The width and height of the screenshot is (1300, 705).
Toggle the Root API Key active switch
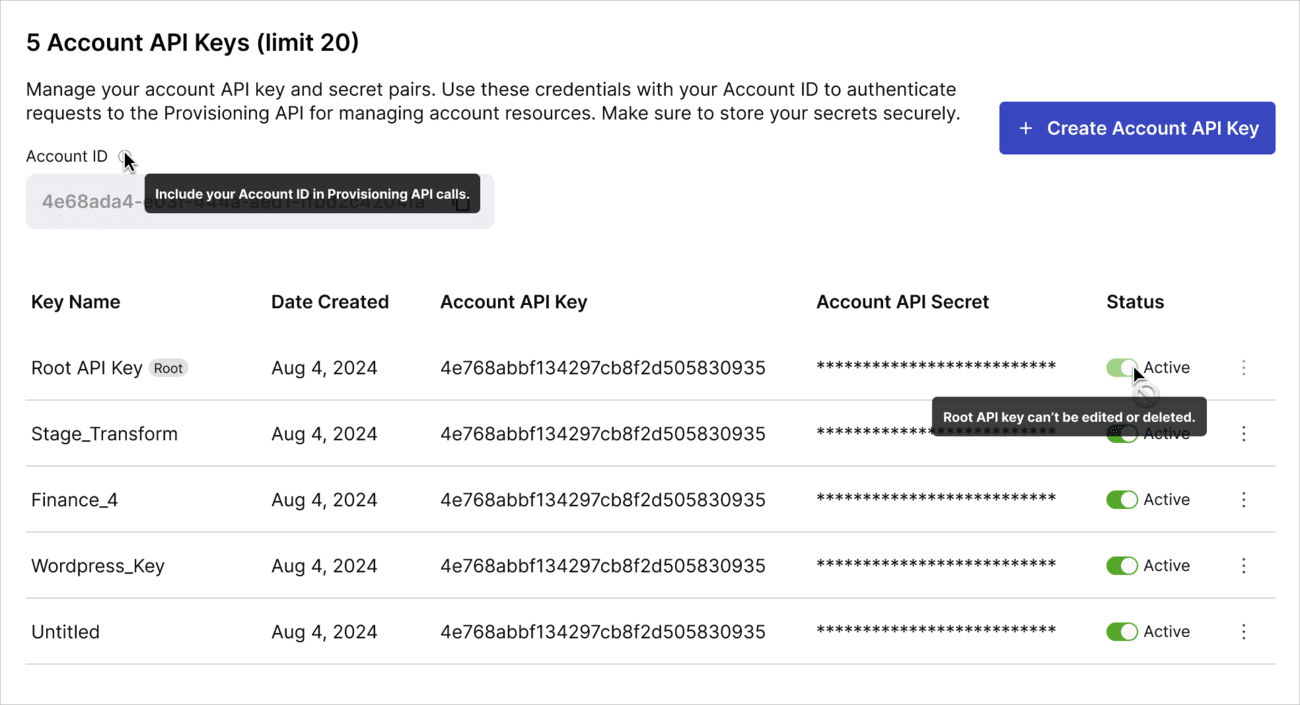coord(1122,368)
